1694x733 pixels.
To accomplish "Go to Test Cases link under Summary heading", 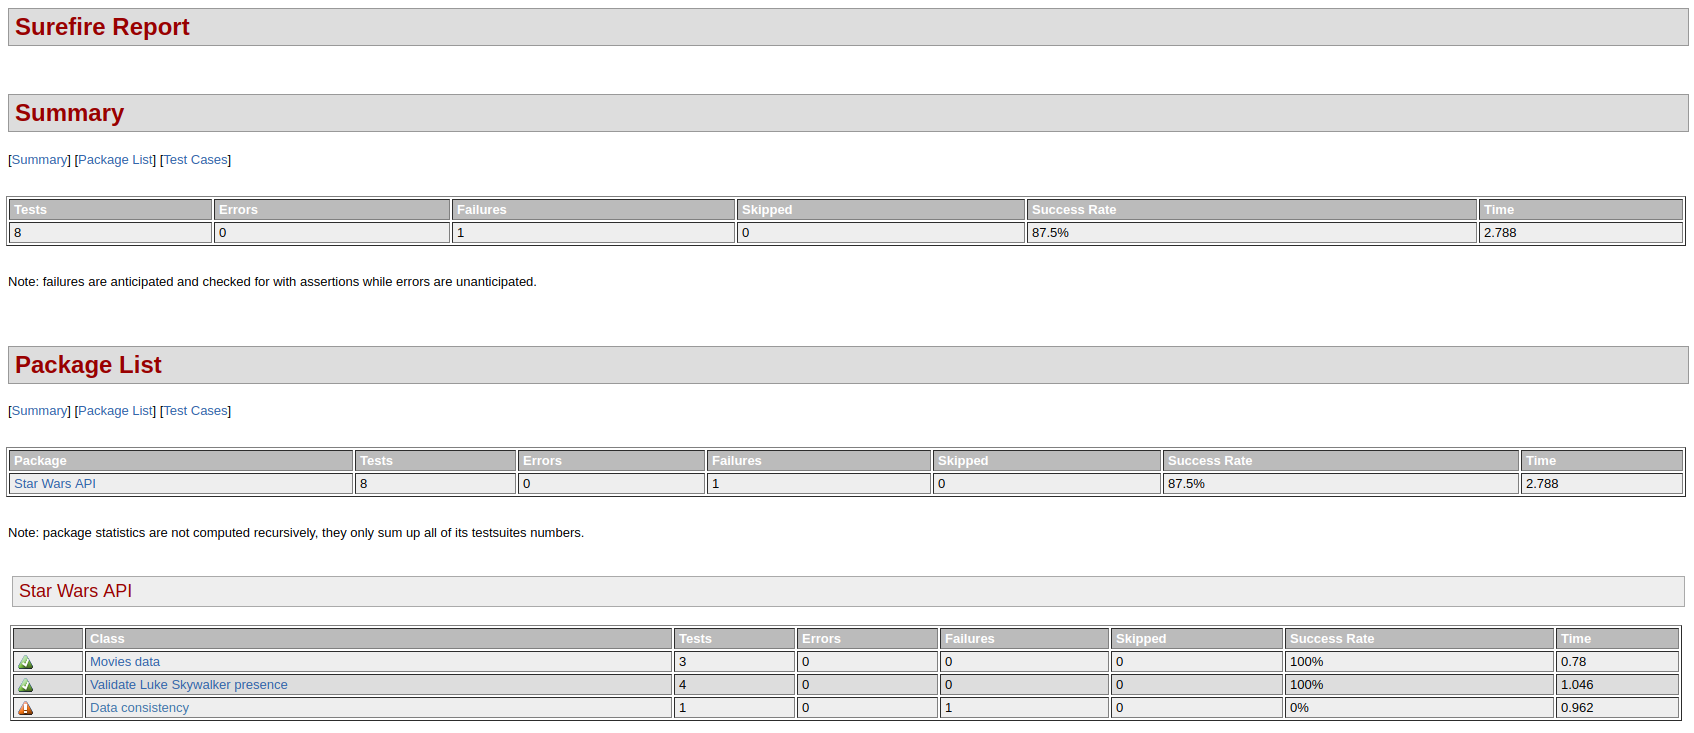I will tap(195, 160).
